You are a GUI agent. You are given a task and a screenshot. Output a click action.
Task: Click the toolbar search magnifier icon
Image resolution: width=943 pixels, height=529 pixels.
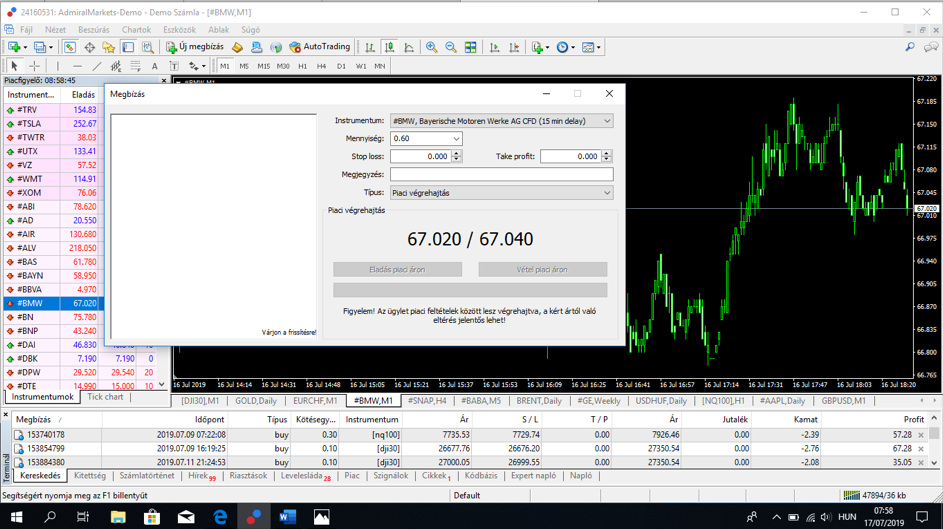pos(910,47)
